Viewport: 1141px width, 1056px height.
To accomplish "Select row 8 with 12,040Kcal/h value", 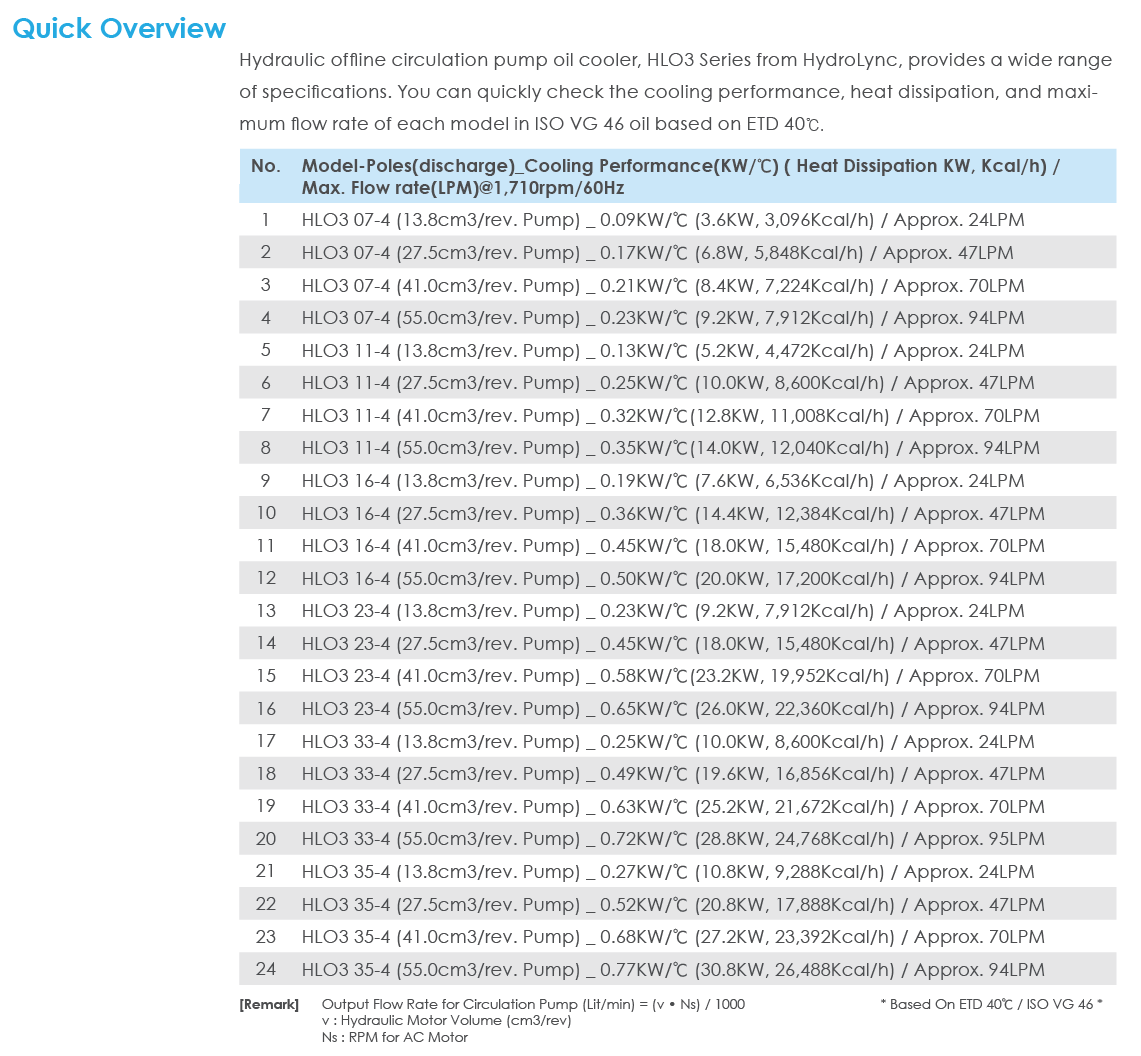I will pos(670,448).
